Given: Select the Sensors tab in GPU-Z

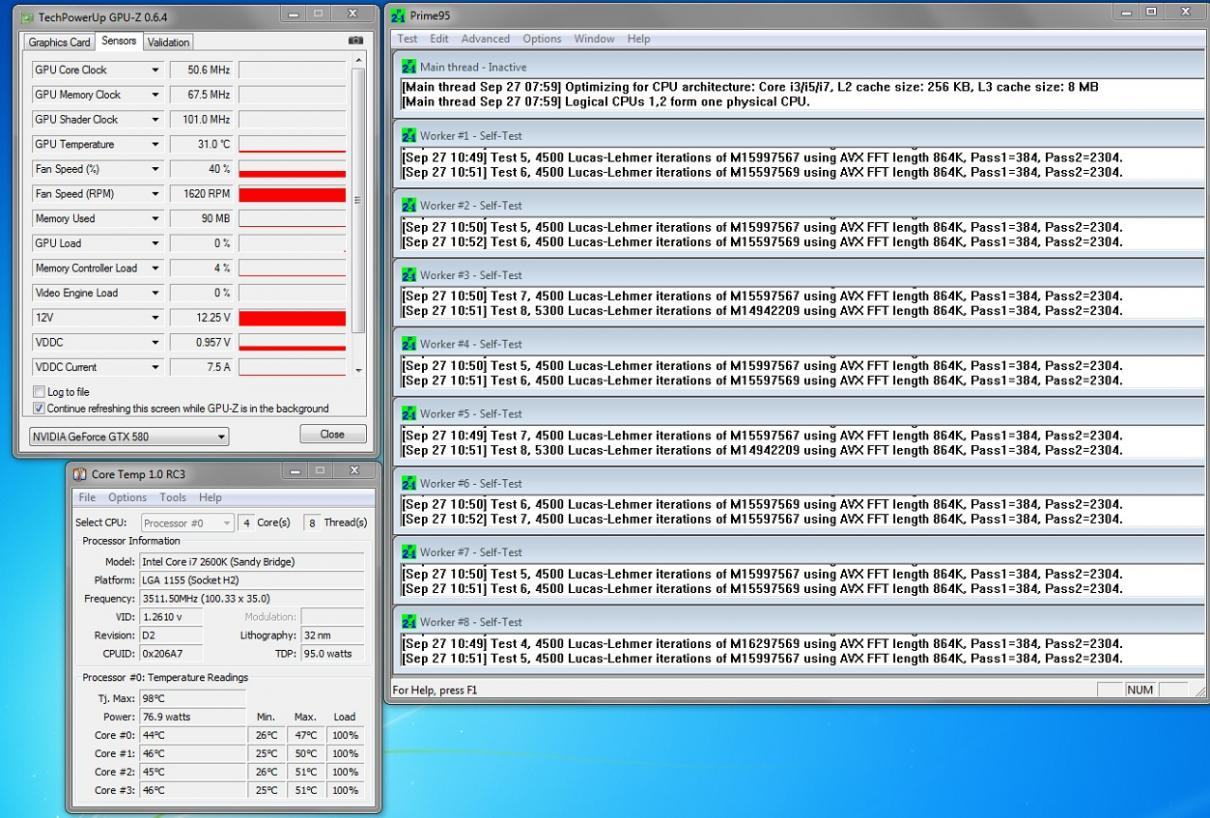Looking at the screenshot, I should [119, 41].
